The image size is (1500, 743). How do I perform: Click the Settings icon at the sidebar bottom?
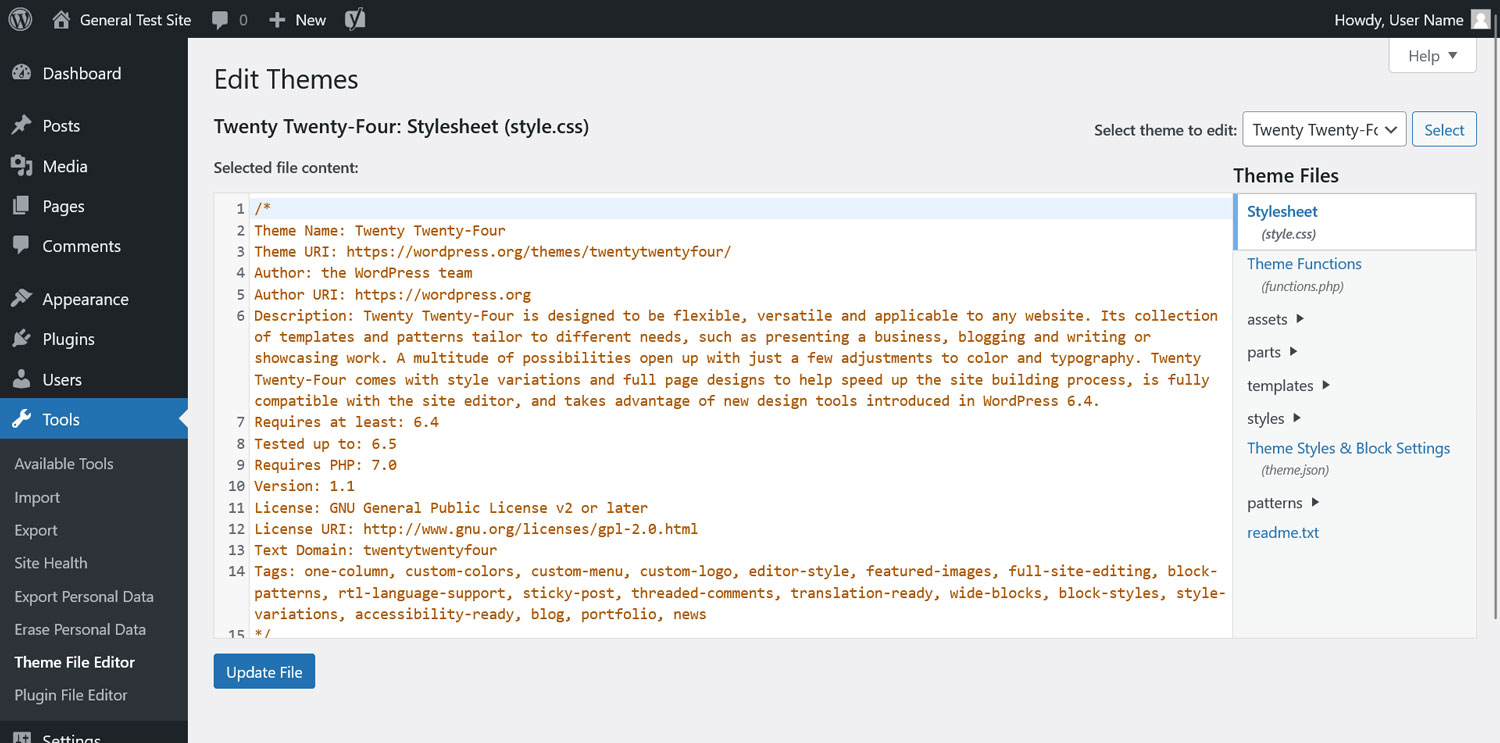(x=22, y=738)
